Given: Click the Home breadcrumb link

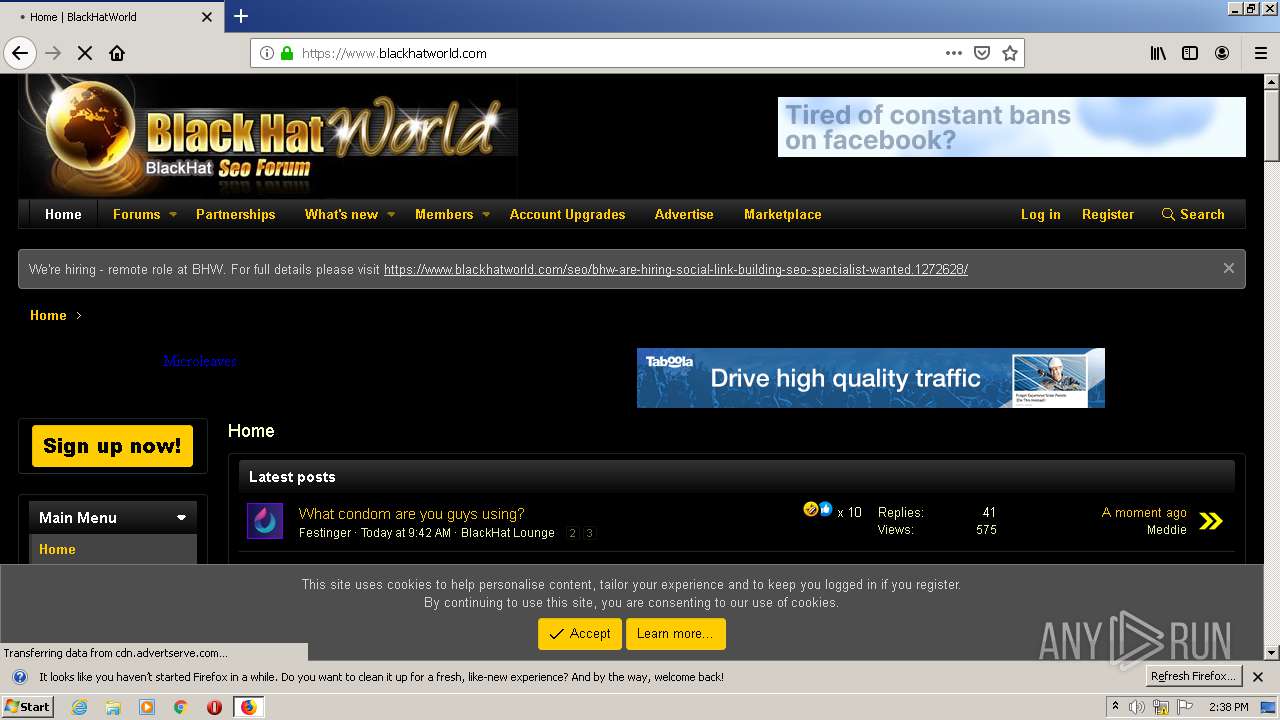Looking at the screenshot, I should (48, 315).
